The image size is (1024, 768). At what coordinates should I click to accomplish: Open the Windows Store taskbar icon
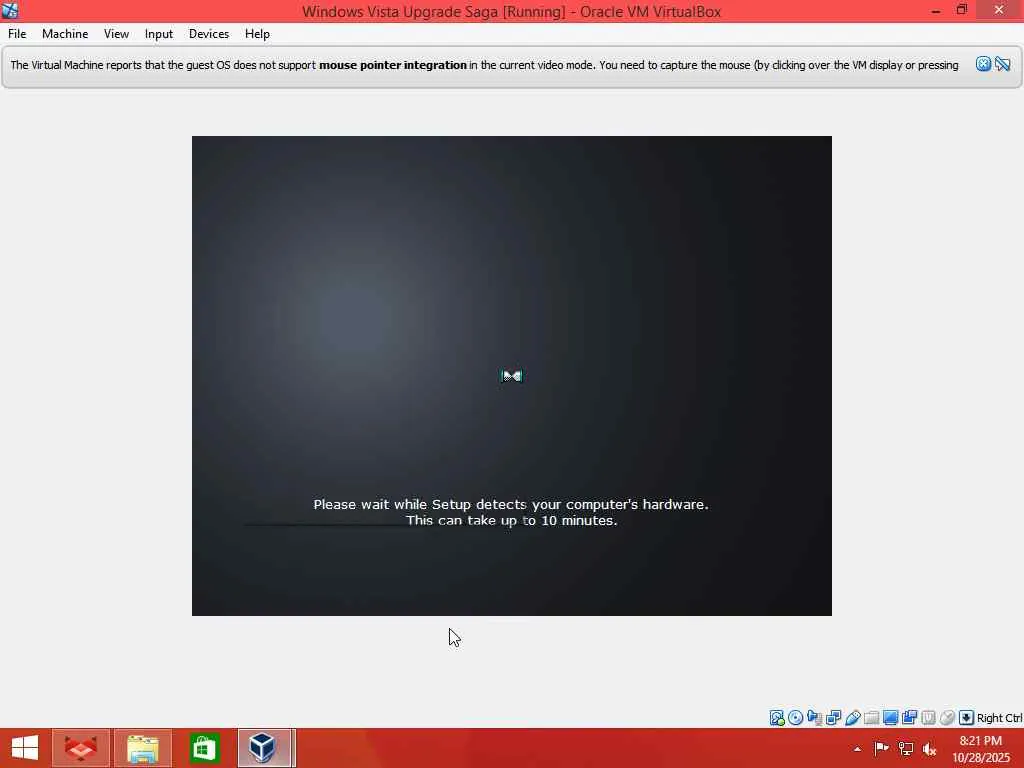tap(204, 748)
